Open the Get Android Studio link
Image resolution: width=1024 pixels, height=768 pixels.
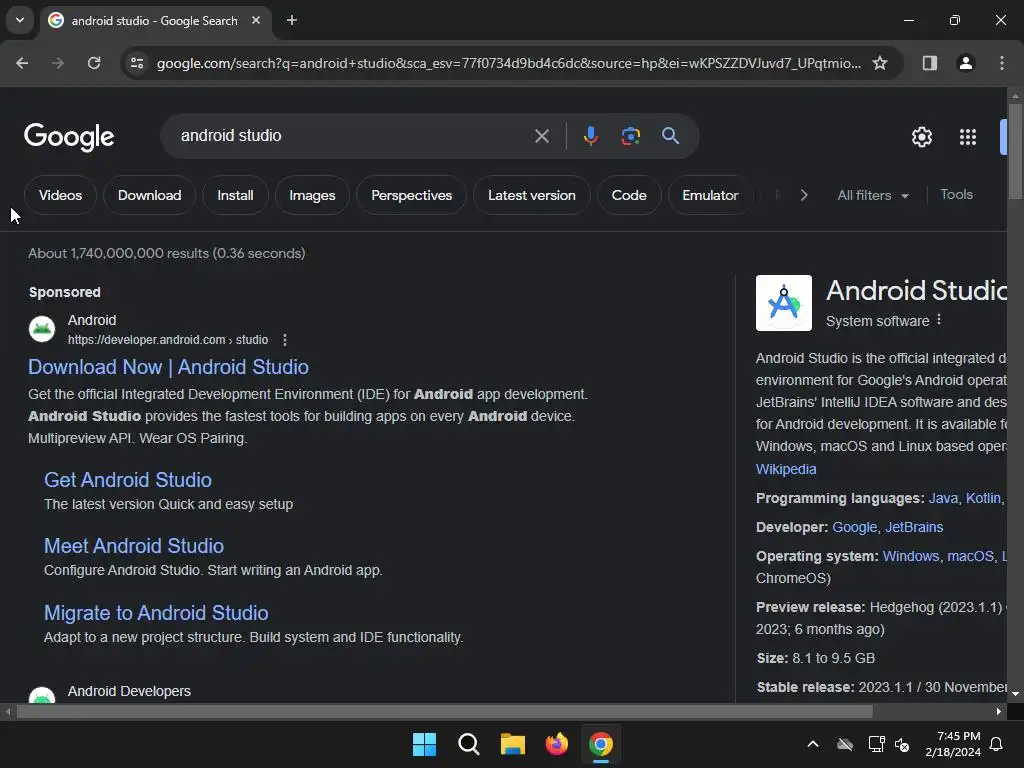pos(128,480)
